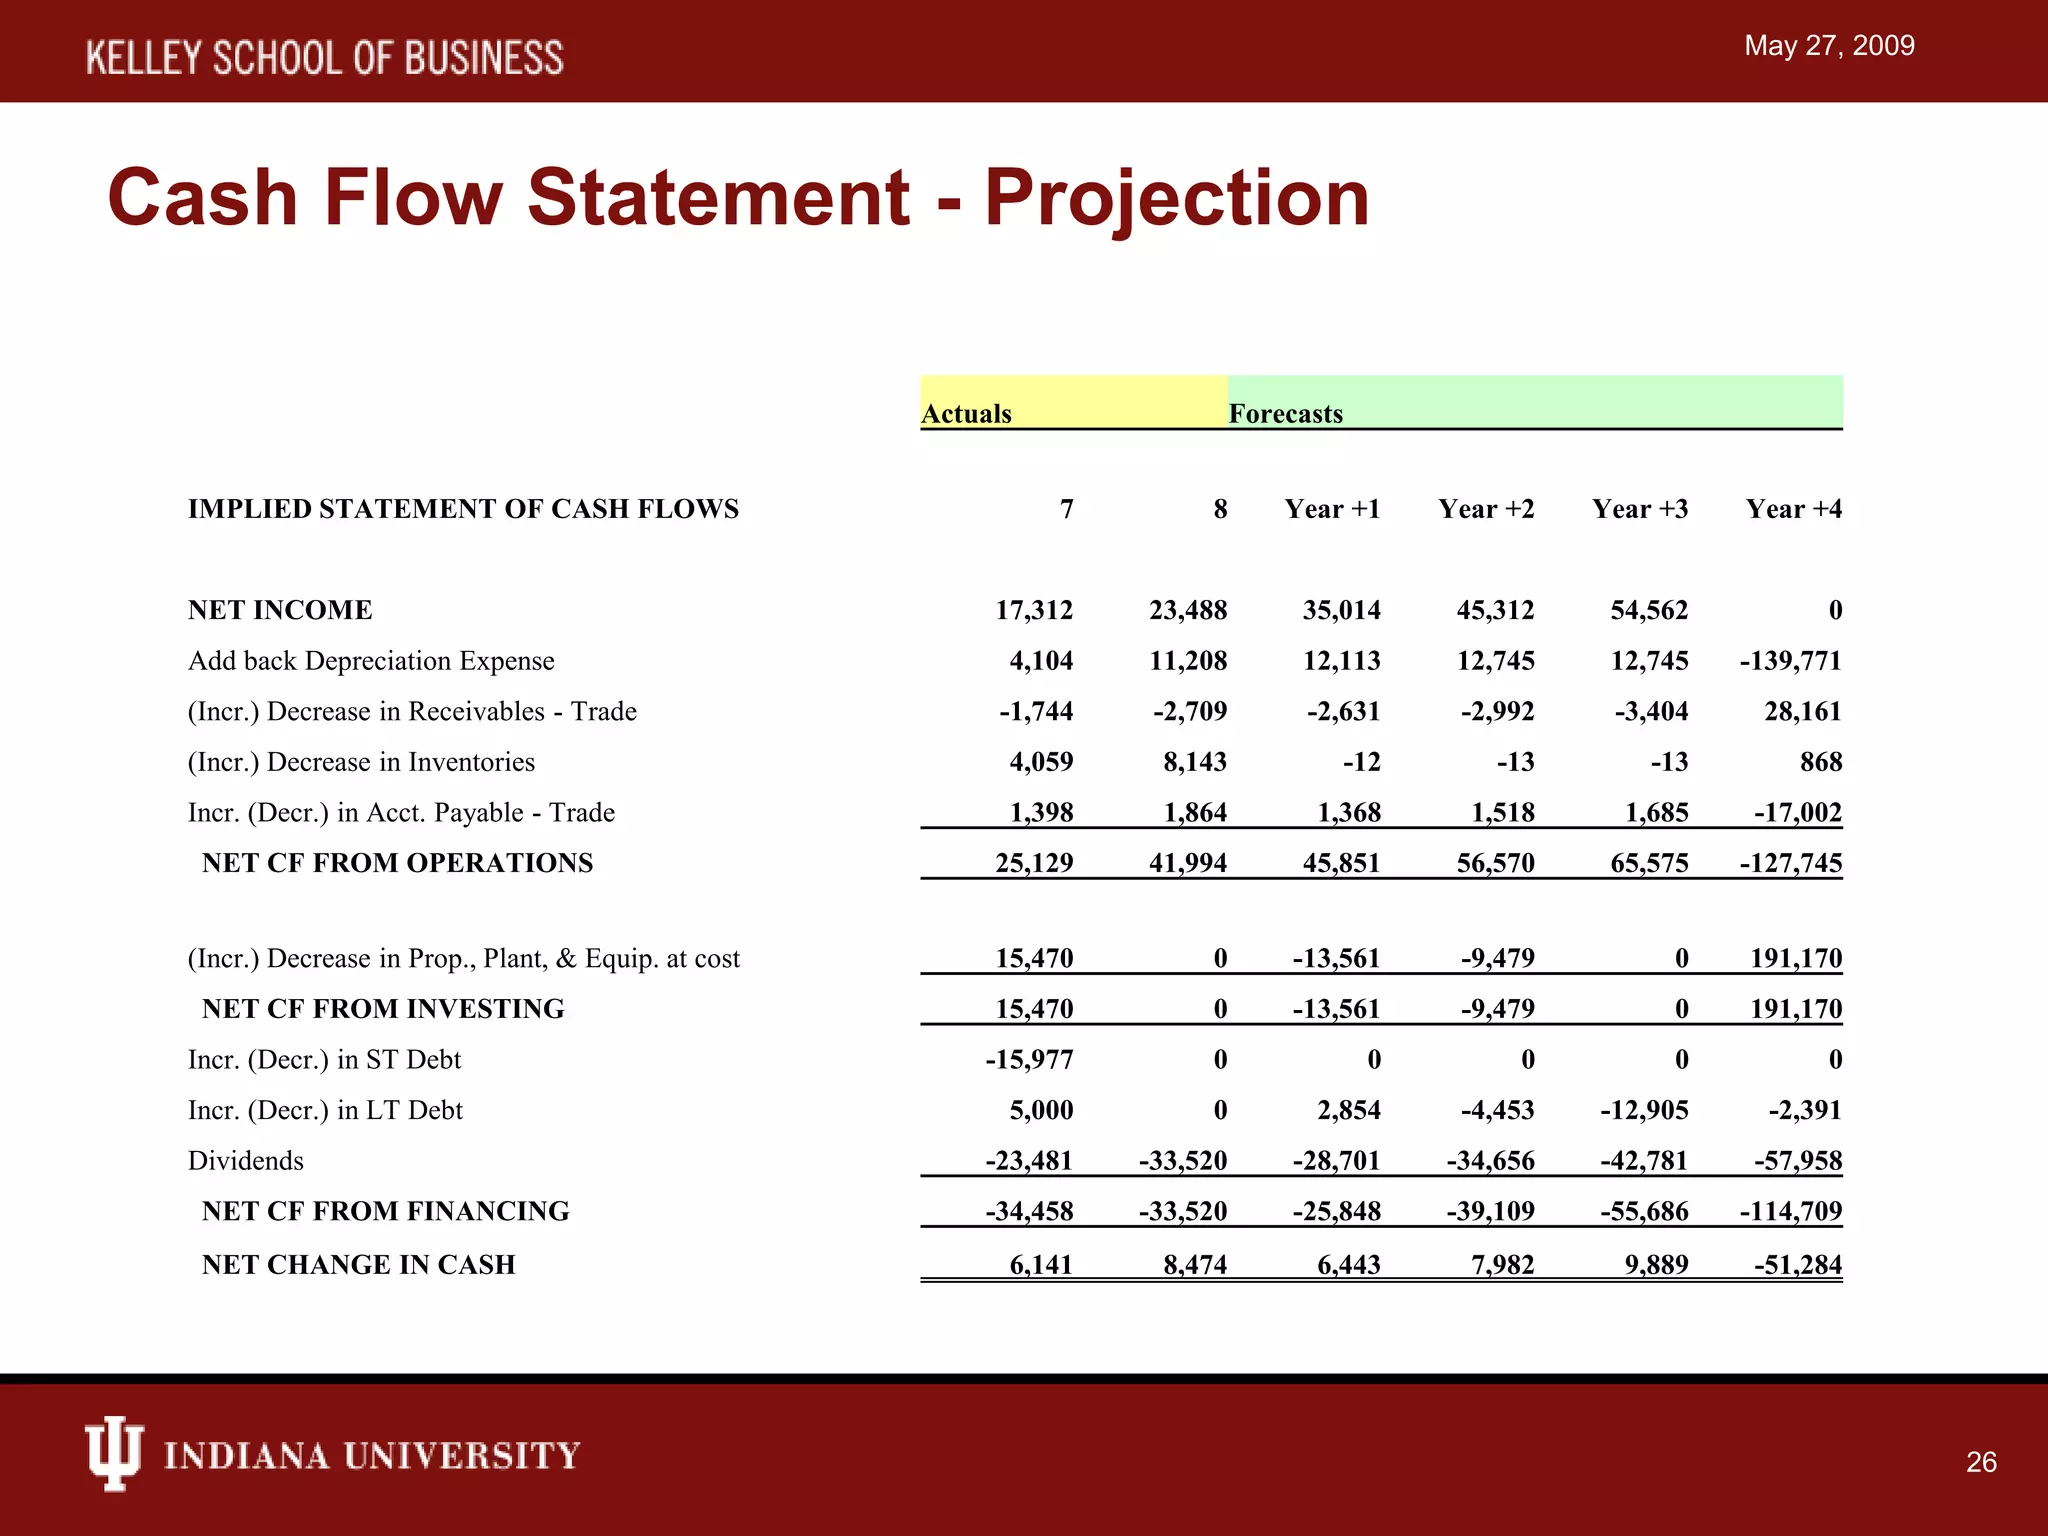Click the Year +2 column header
Screen dimensions: 2048x1536
[x=1486, y=509]
